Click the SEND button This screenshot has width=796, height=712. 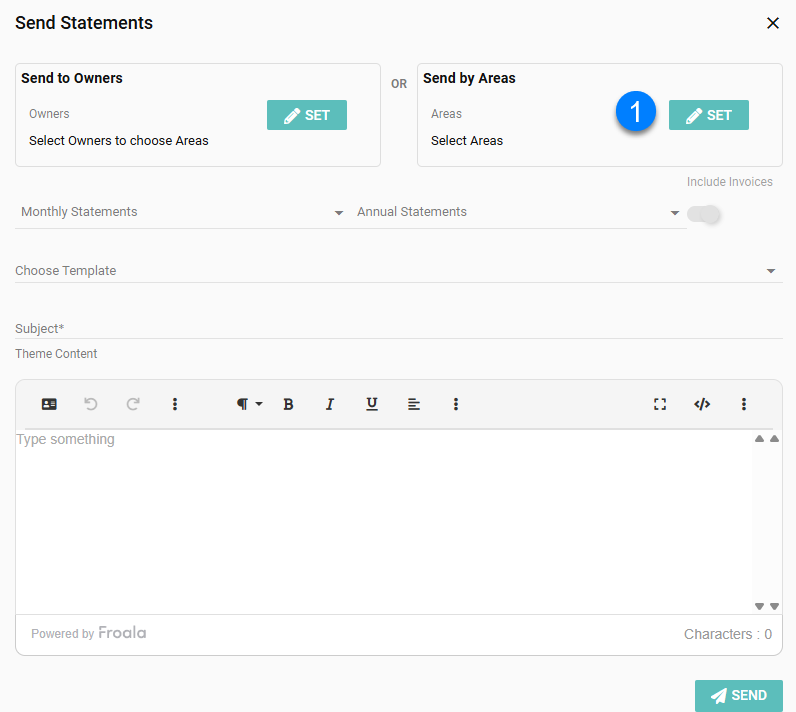pos(738,696)
